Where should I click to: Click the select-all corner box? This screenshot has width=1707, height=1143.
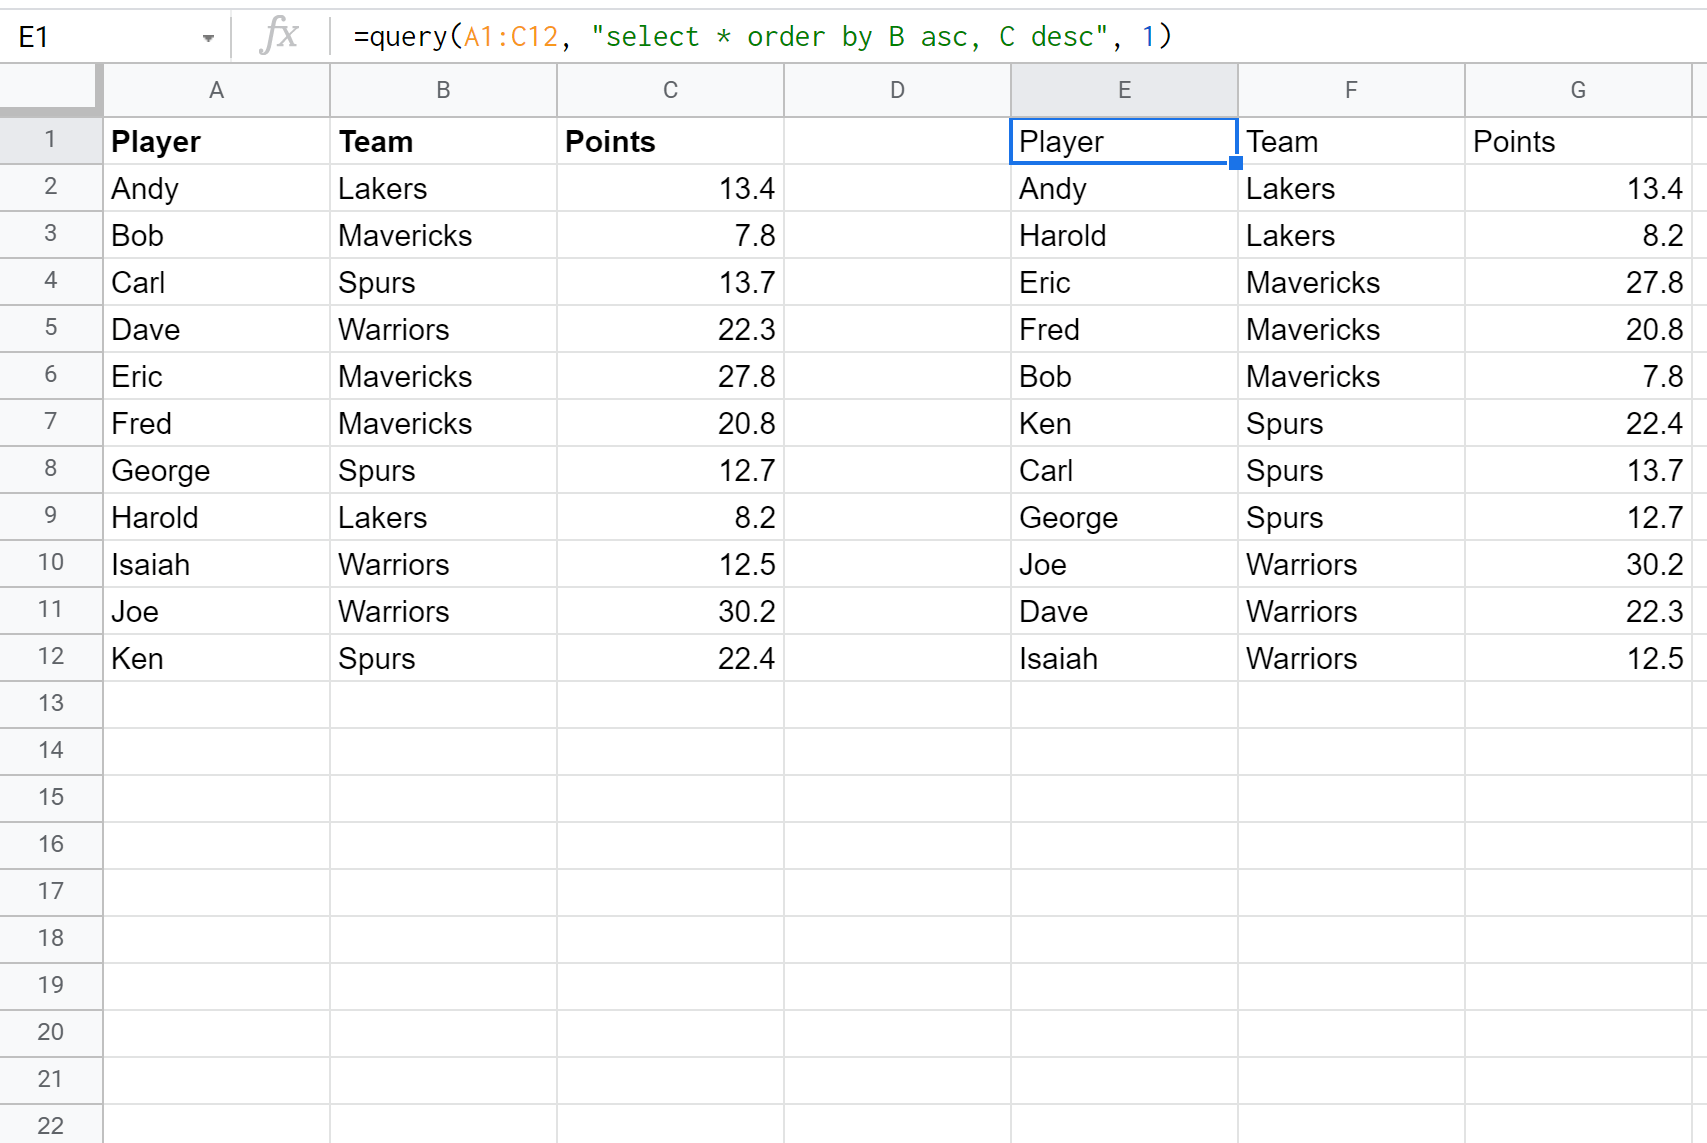point(50,88)
